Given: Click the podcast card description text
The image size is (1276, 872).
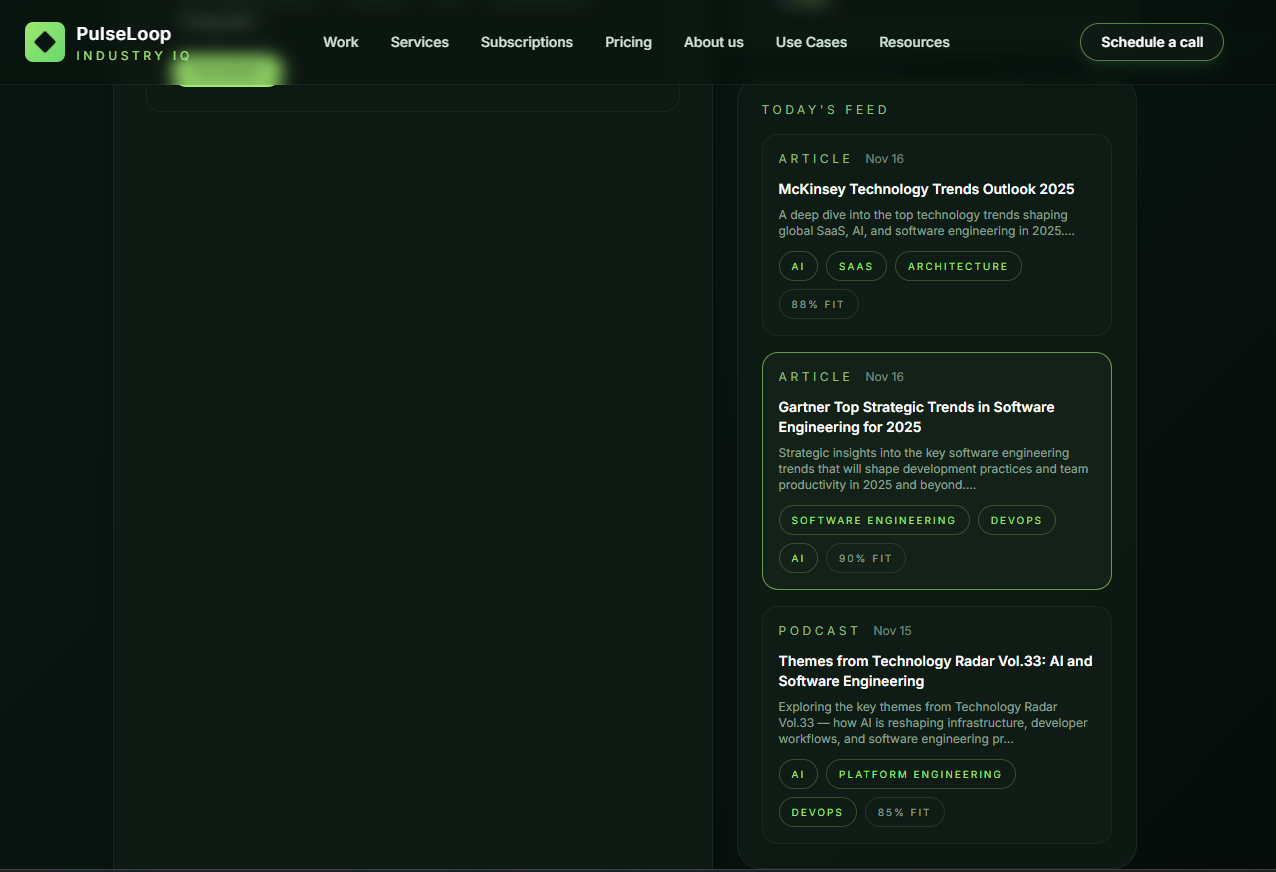Looking at the screenshot, I should point(933,723).
